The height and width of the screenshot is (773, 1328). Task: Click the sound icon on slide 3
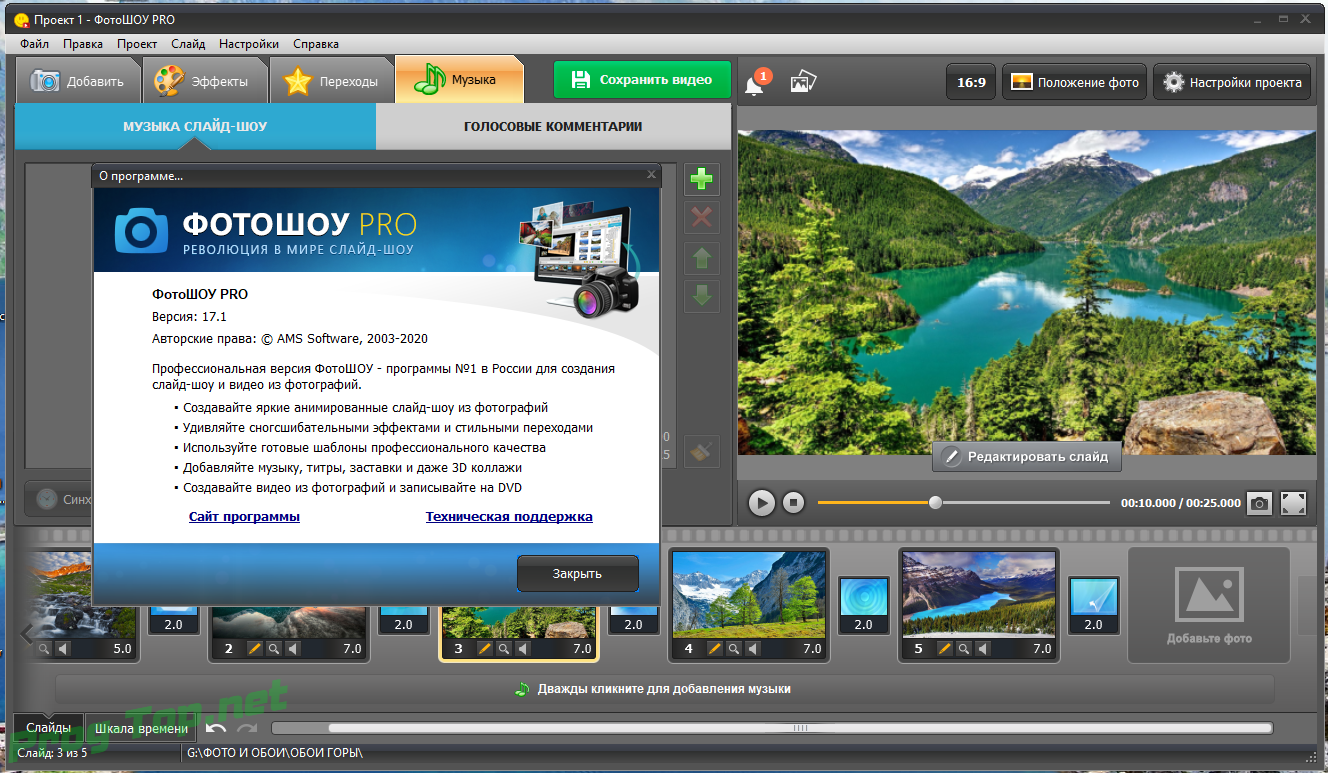point(522,649)
